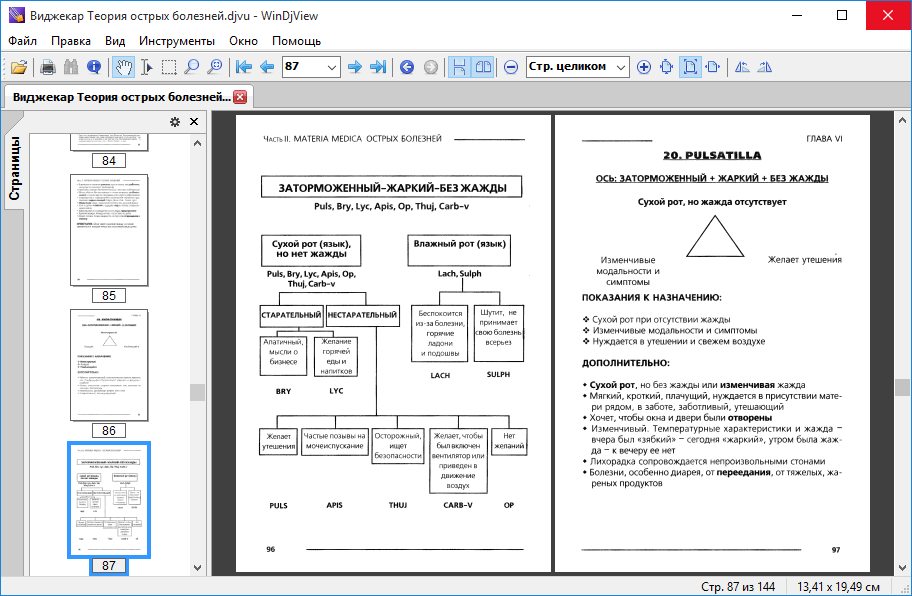Image resolution: width=912 pixels, height=596 pixels.
Task: Switch to the Страницы sidebar tab
Action: (x=14, y=168)
